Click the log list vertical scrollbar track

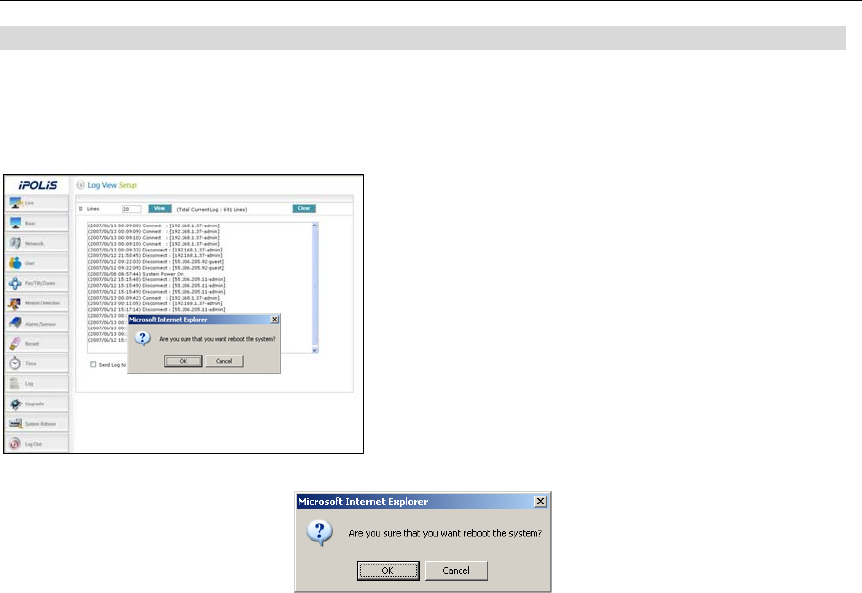315,287
